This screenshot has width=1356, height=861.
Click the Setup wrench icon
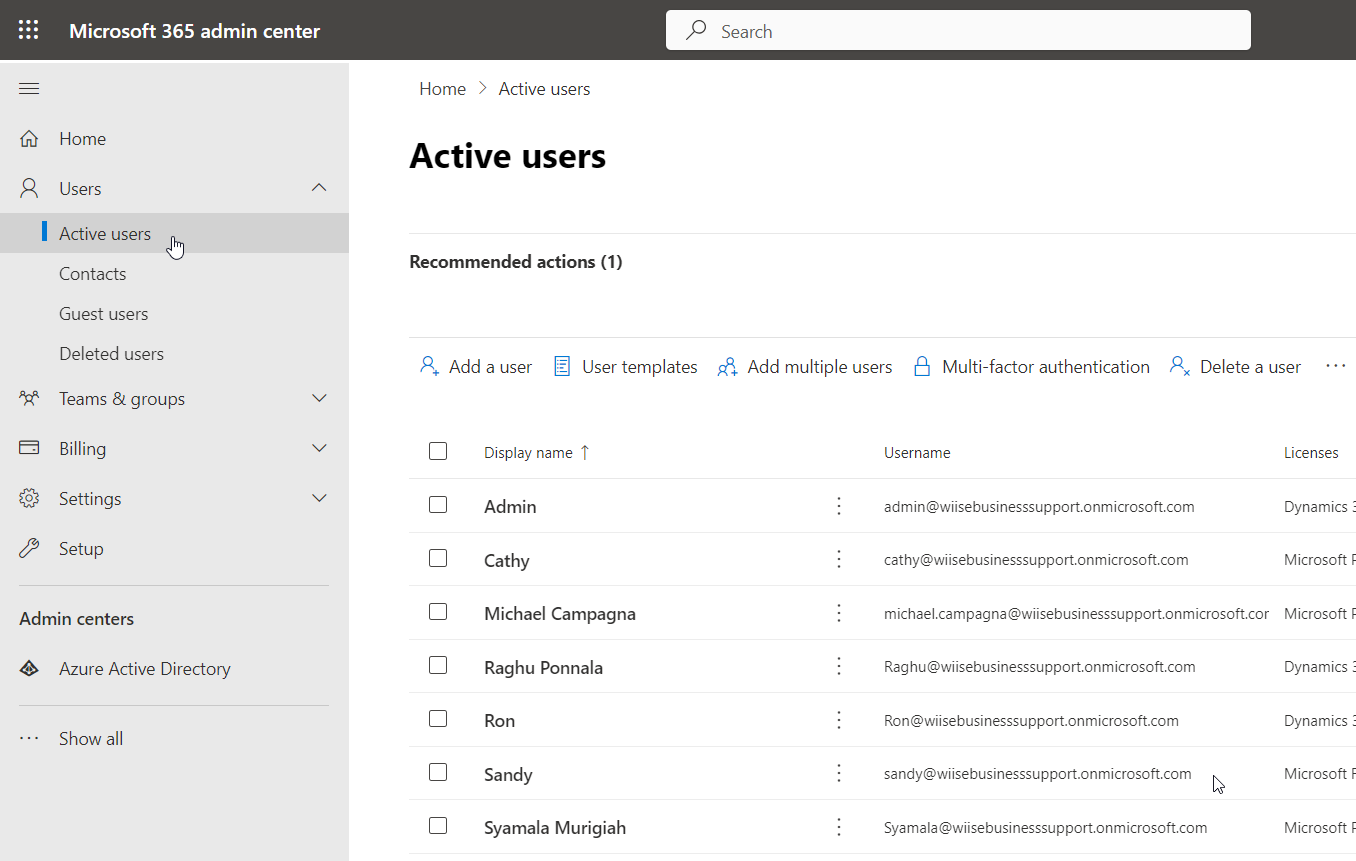[x=29, y=548]
